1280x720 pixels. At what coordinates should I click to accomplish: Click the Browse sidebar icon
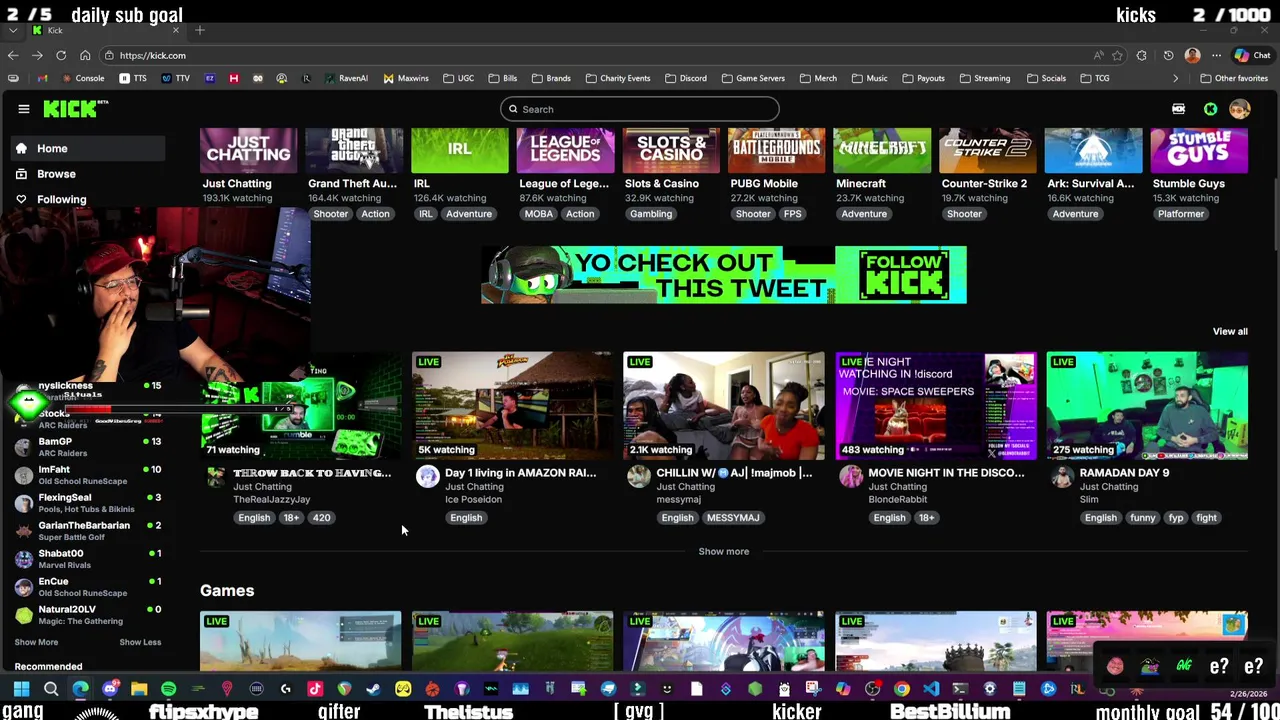21,174
